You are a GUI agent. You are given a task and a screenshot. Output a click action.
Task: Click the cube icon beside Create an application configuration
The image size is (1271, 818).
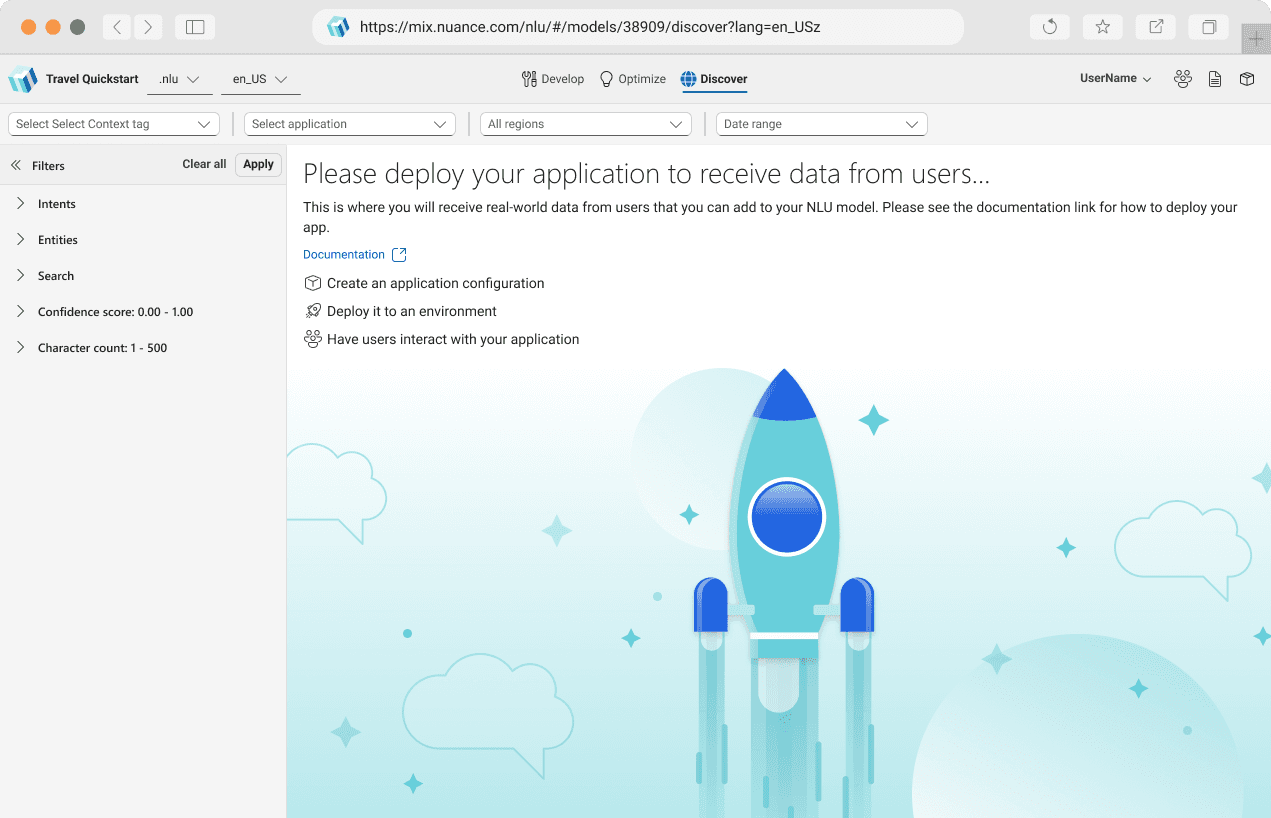(x=313, y=283)
